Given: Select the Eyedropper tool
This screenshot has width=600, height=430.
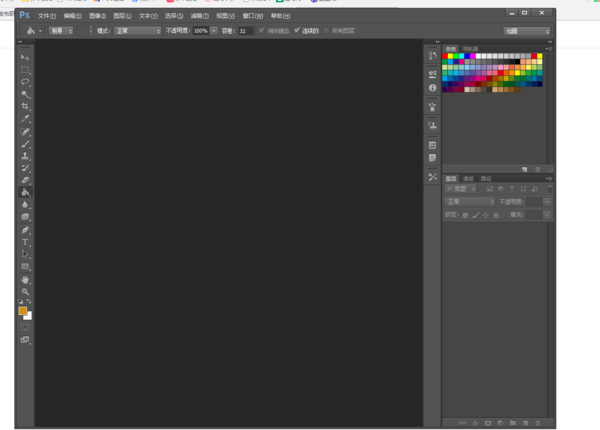Looking at the screenshot, I should point(25,119).
